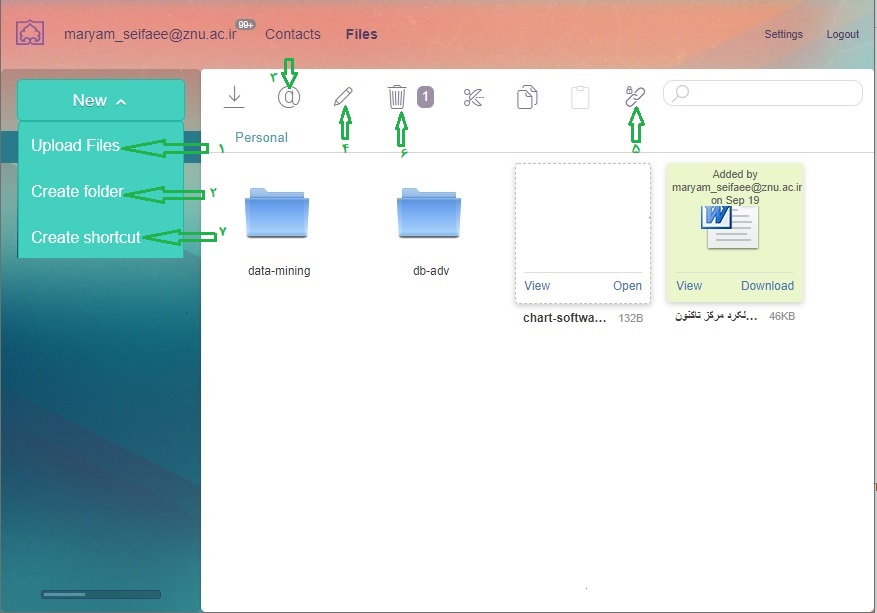Open the maryam_seifaee@znu.ac.ir mail tab
The image size is (877, 613).
pyautogui.click(x=150, y=34)
